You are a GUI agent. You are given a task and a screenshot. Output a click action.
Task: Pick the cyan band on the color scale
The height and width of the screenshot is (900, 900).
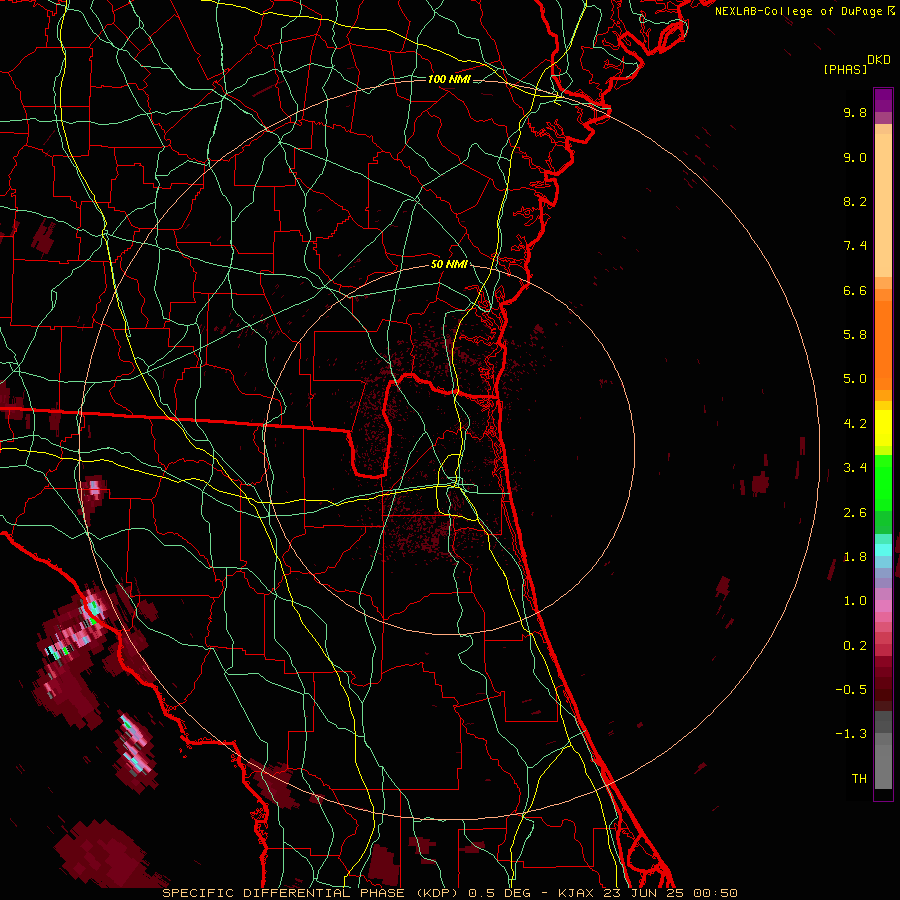tap(883, 550)
